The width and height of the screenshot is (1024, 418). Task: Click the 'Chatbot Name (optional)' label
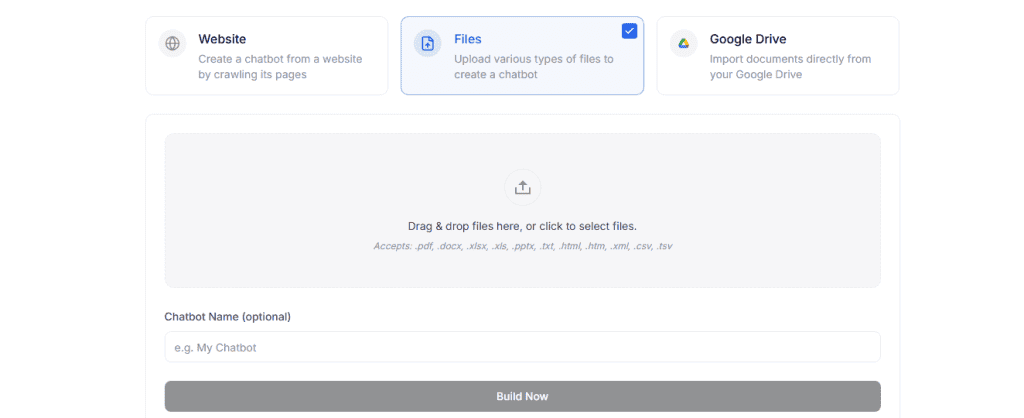(x=227, y=317)
